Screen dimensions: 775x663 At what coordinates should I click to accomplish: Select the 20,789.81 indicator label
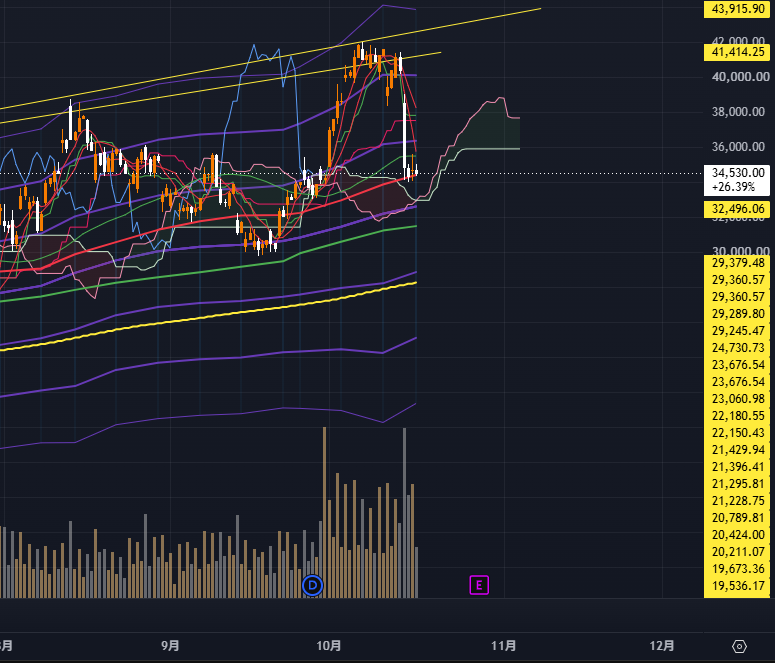(x=736, y=518)
